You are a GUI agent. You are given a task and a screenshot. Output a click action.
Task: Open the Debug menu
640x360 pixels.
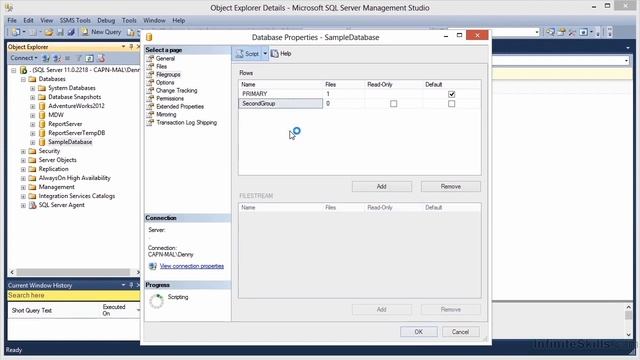coord(106,20)
